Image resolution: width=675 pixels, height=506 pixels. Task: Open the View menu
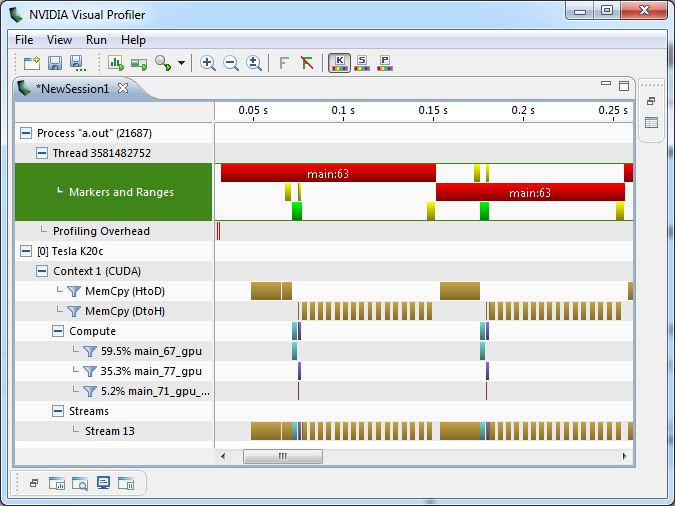(x=59, y=40)
